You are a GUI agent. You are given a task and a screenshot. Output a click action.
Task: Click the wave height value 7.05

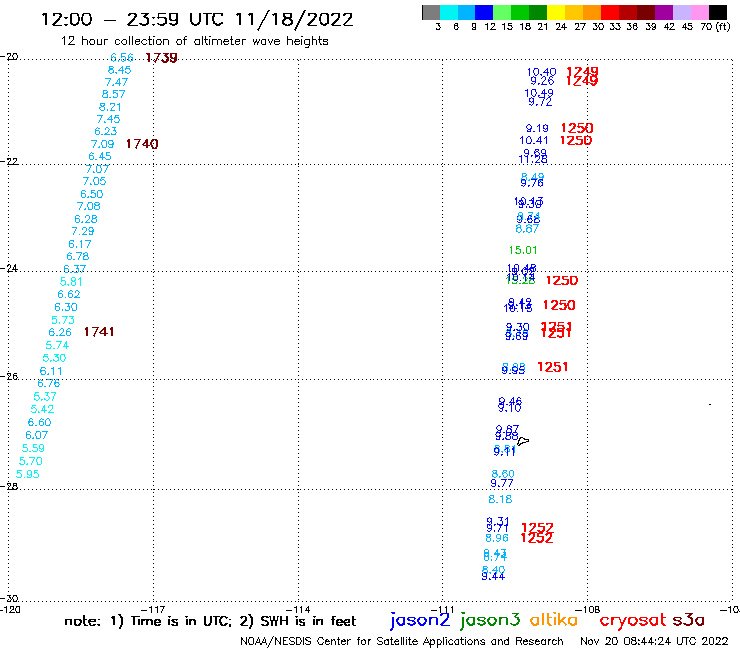[x=94, y=181]
